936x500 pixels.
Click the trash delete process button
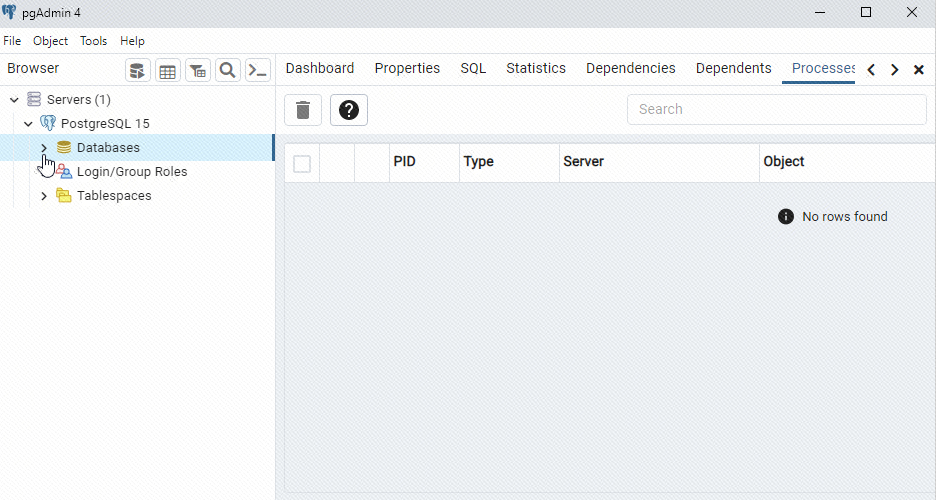[x=303, y=110]
